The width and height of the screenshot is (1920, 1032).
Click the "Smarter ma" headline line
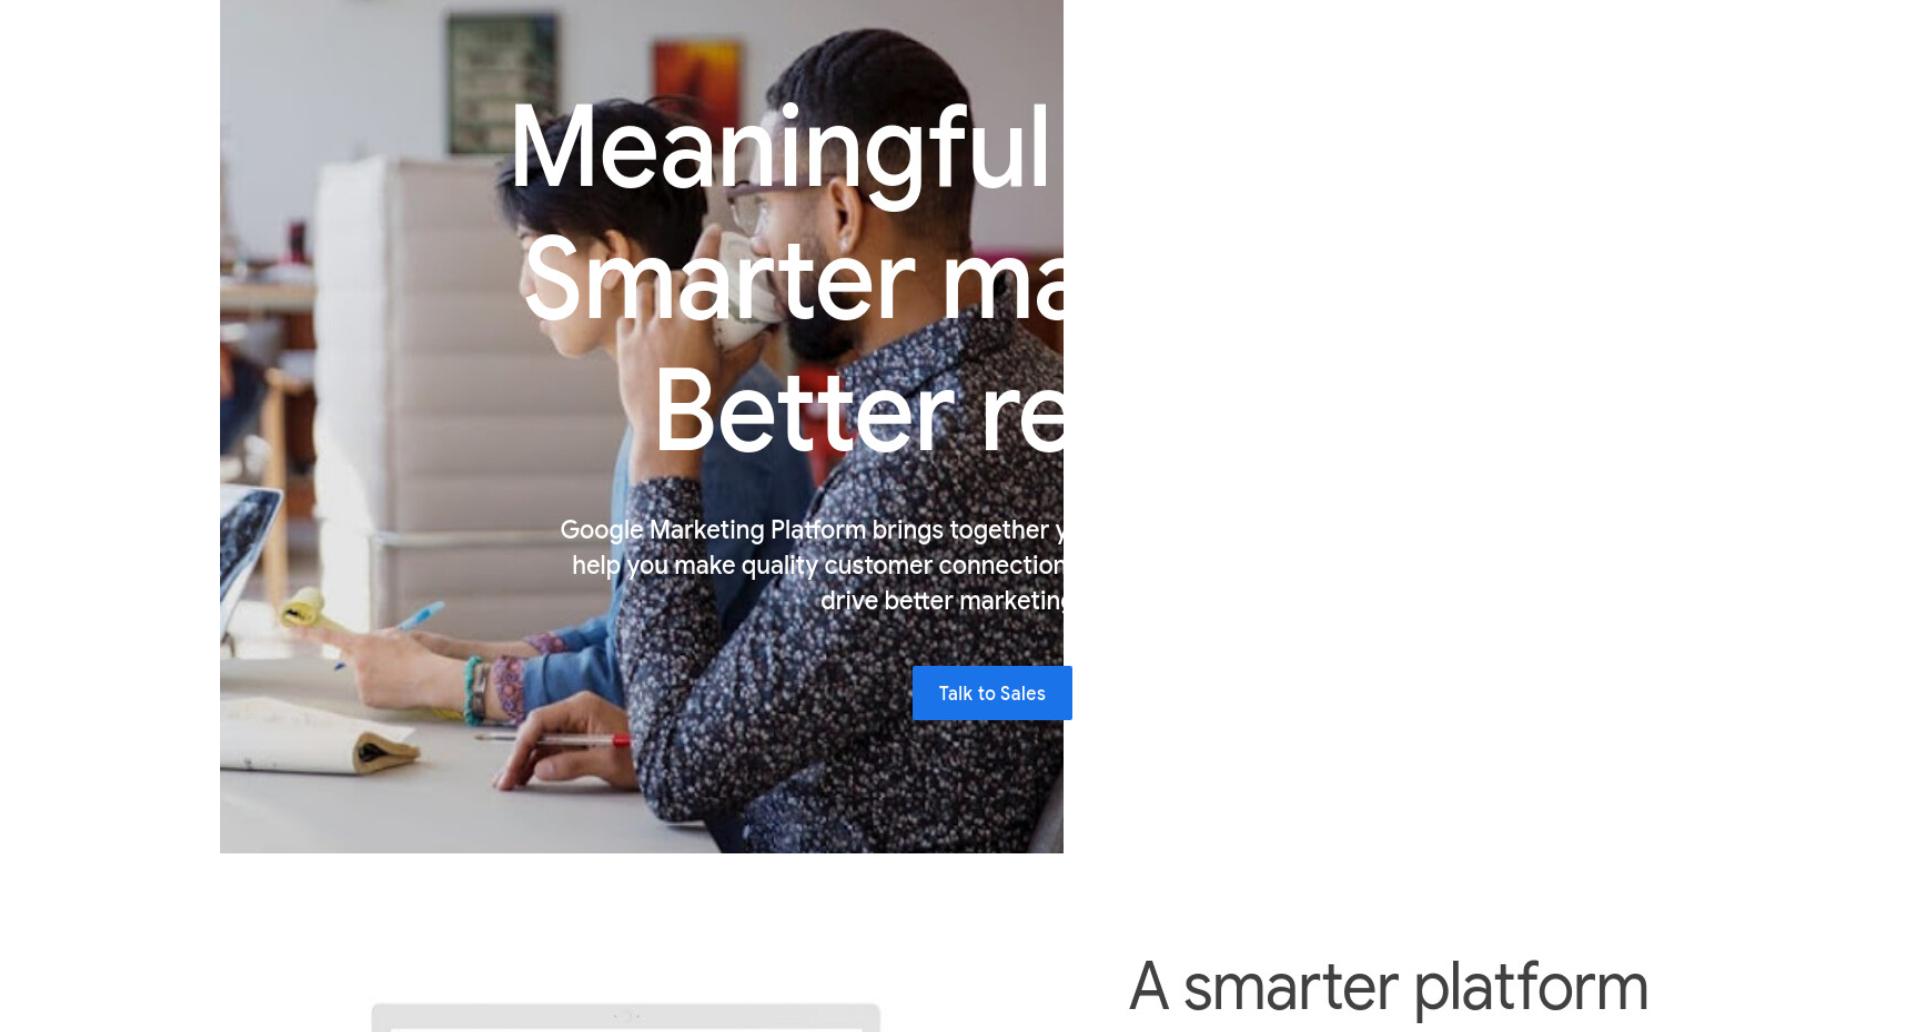[793, 279]
